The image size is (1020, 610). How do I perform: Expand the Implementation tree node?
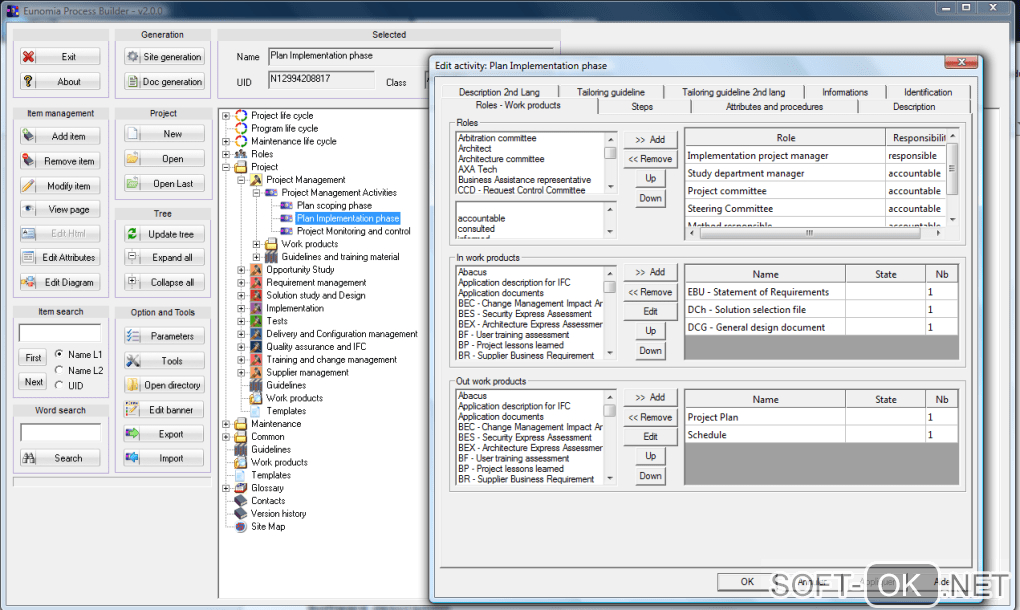coord(242,309)
